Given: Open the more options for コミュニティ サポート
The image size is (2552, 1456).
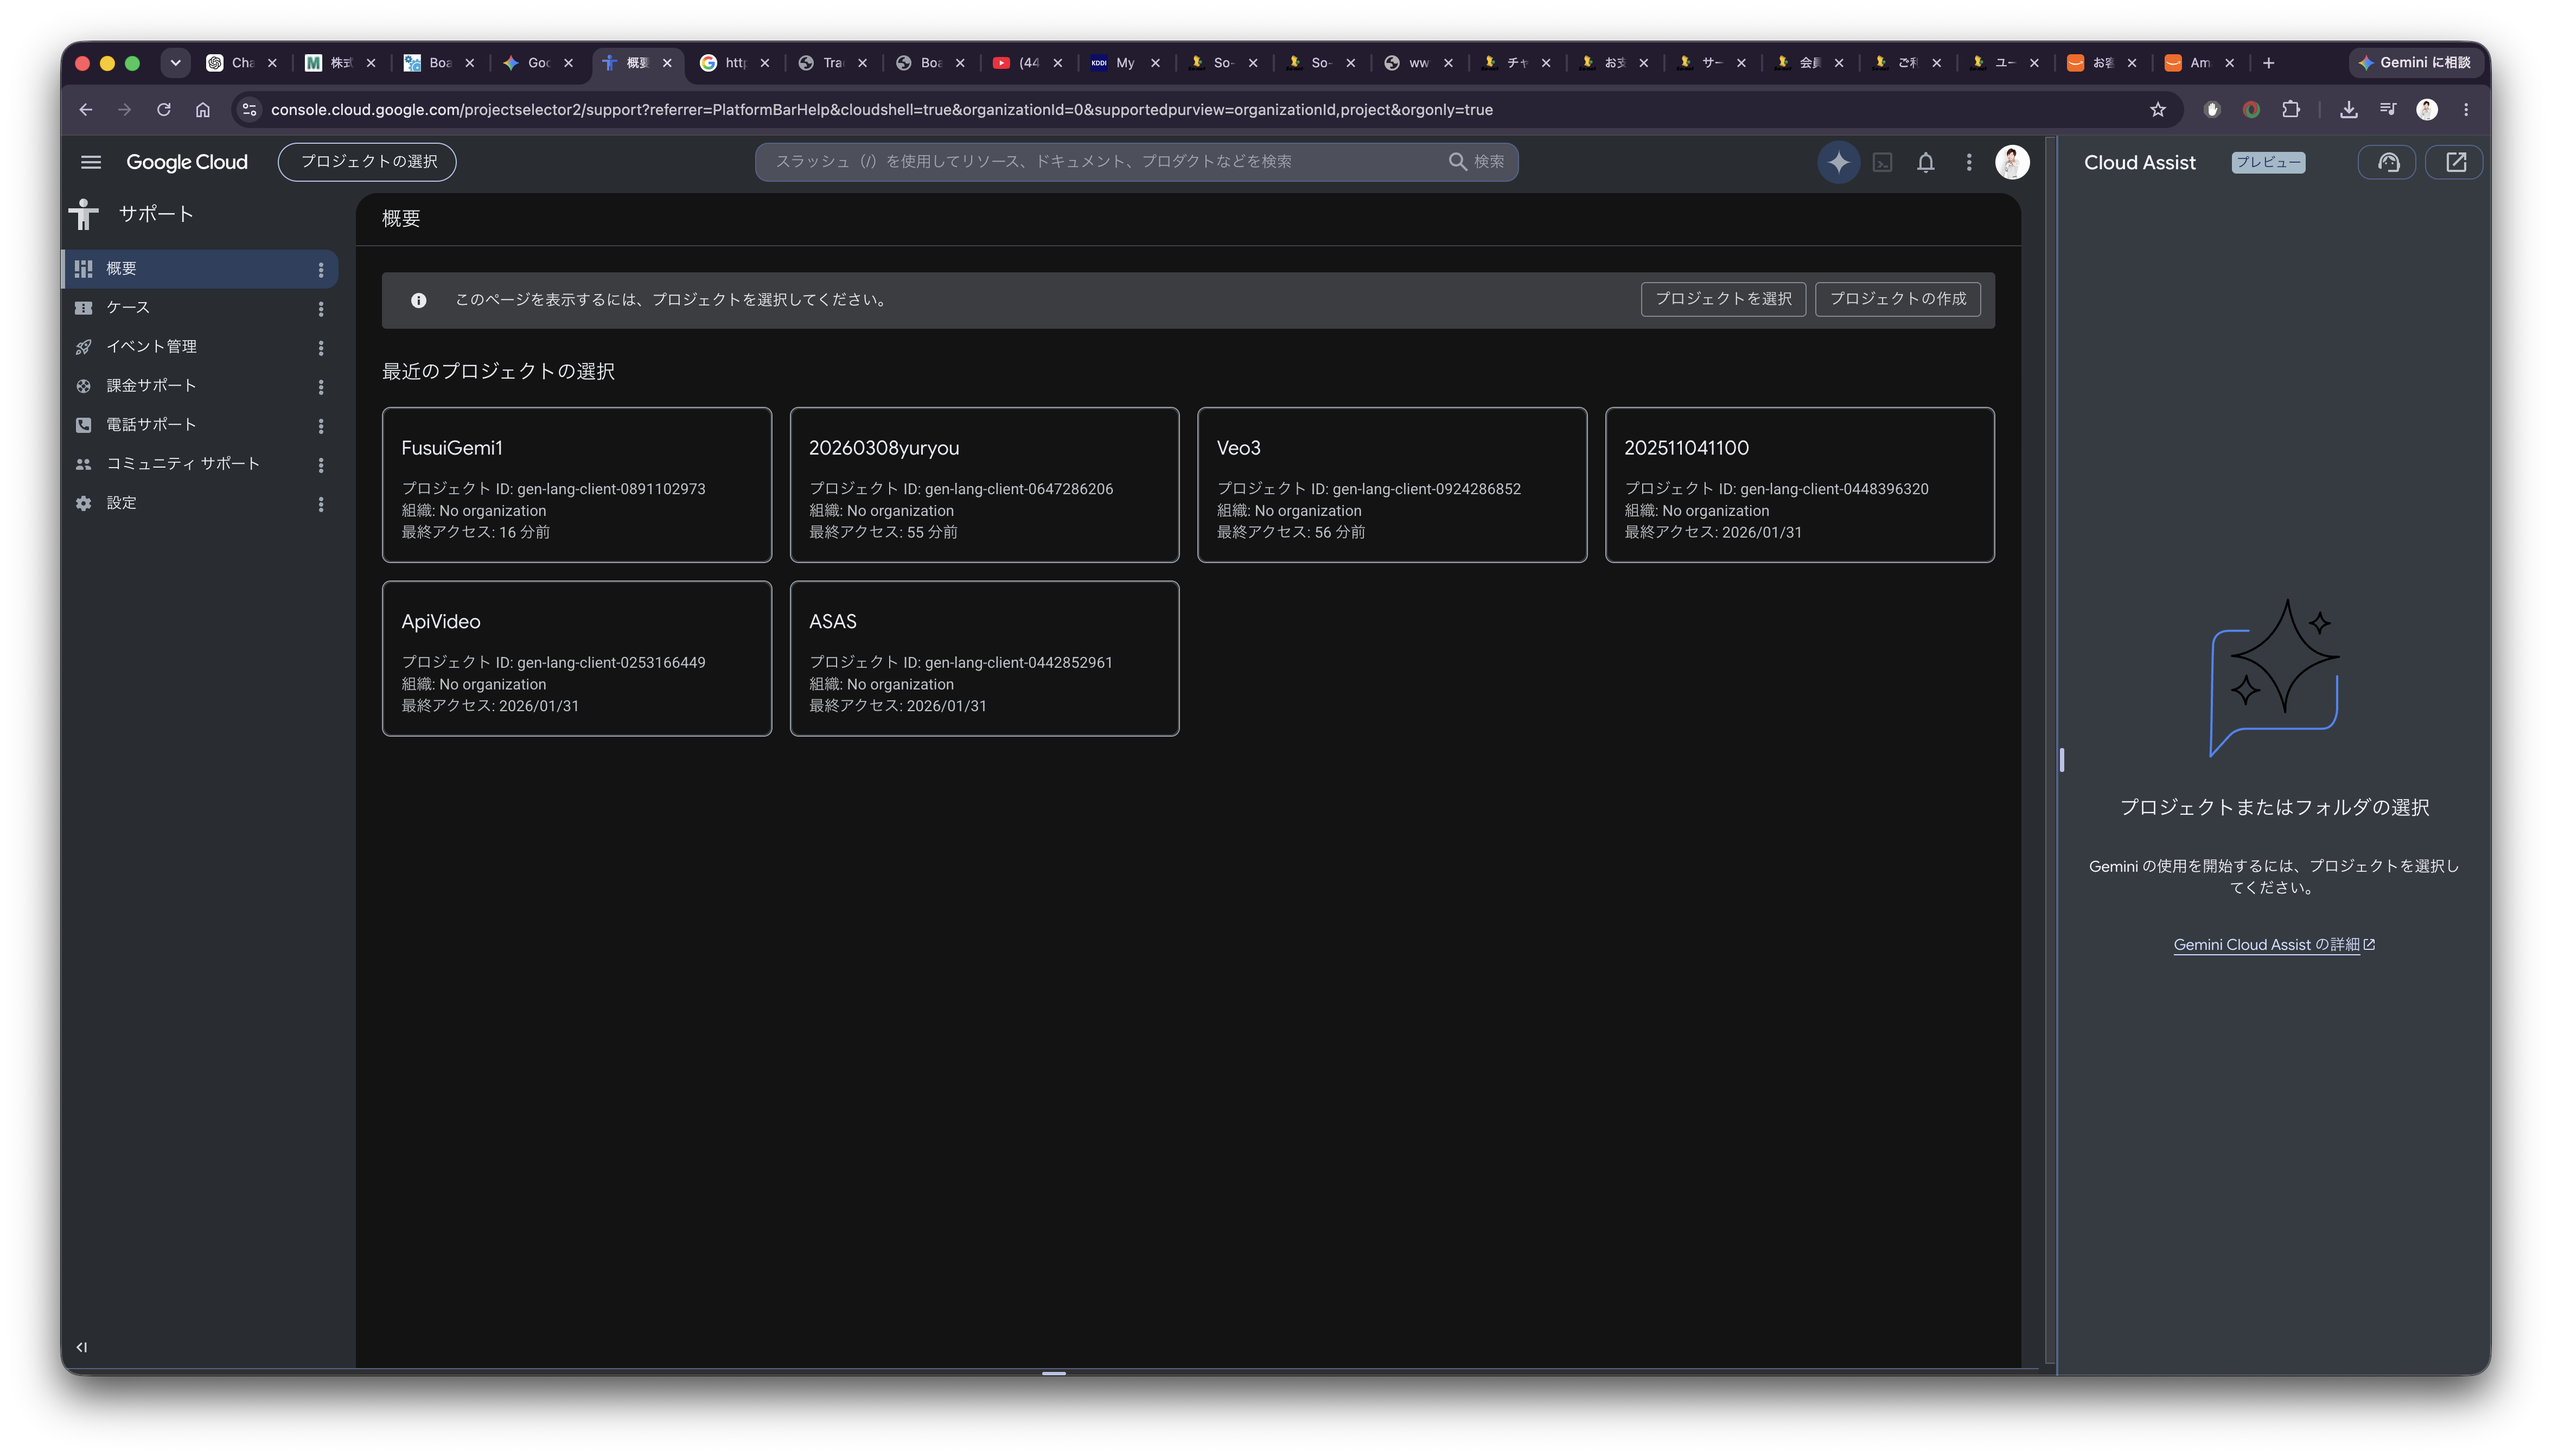Looking at the screenshot, I should [x=321, y=465].
